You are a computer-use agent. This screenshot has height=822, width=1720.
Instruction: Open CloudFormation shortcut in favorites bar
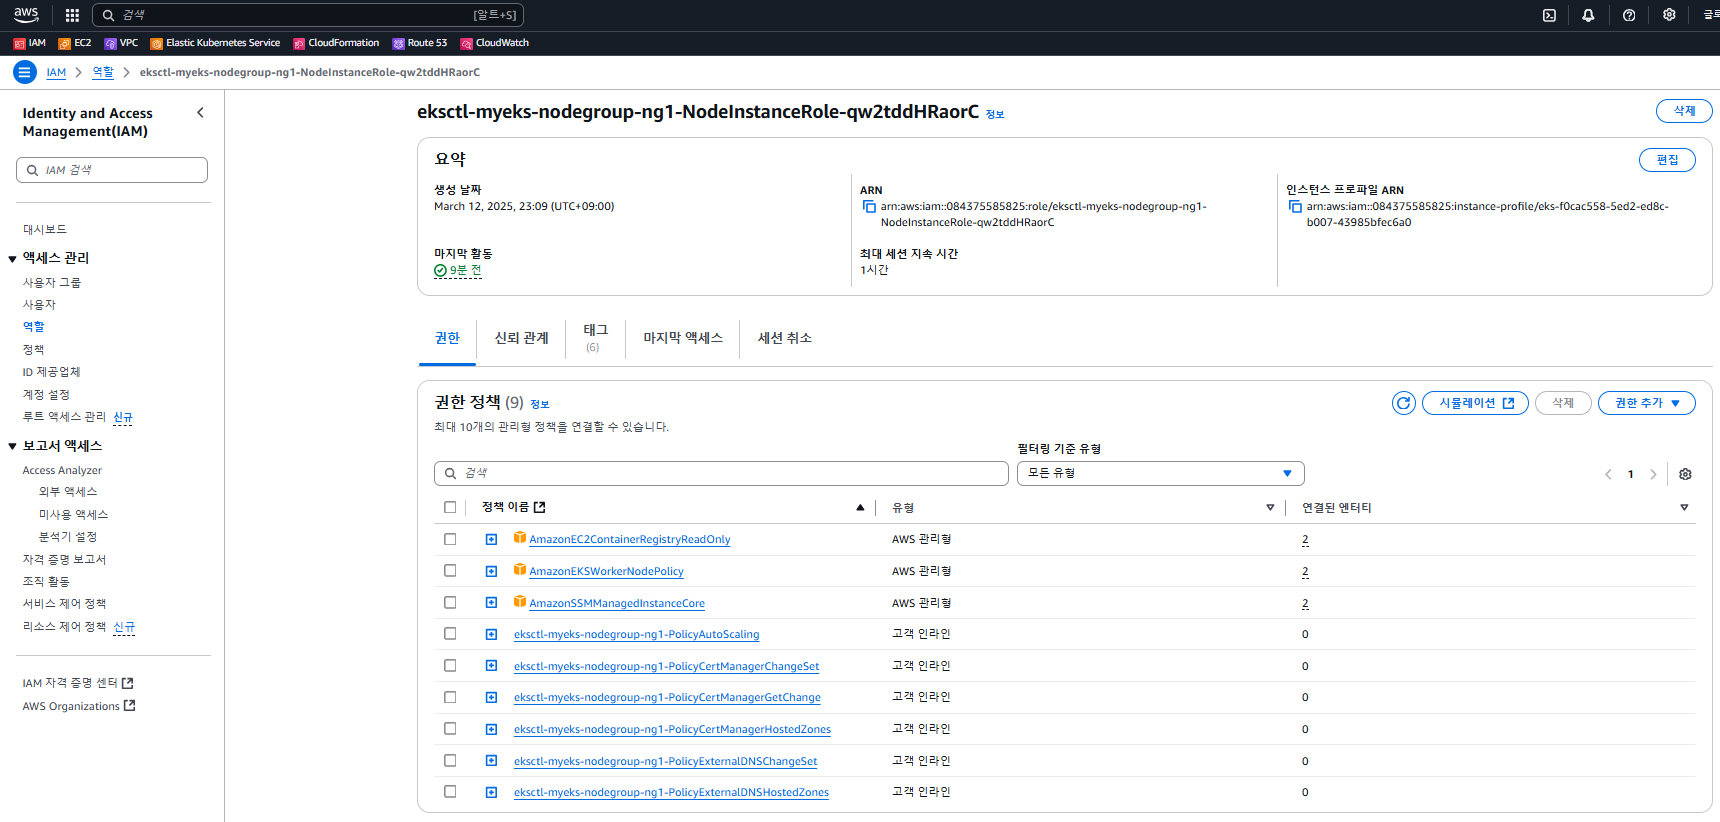(x=336, y=43)
